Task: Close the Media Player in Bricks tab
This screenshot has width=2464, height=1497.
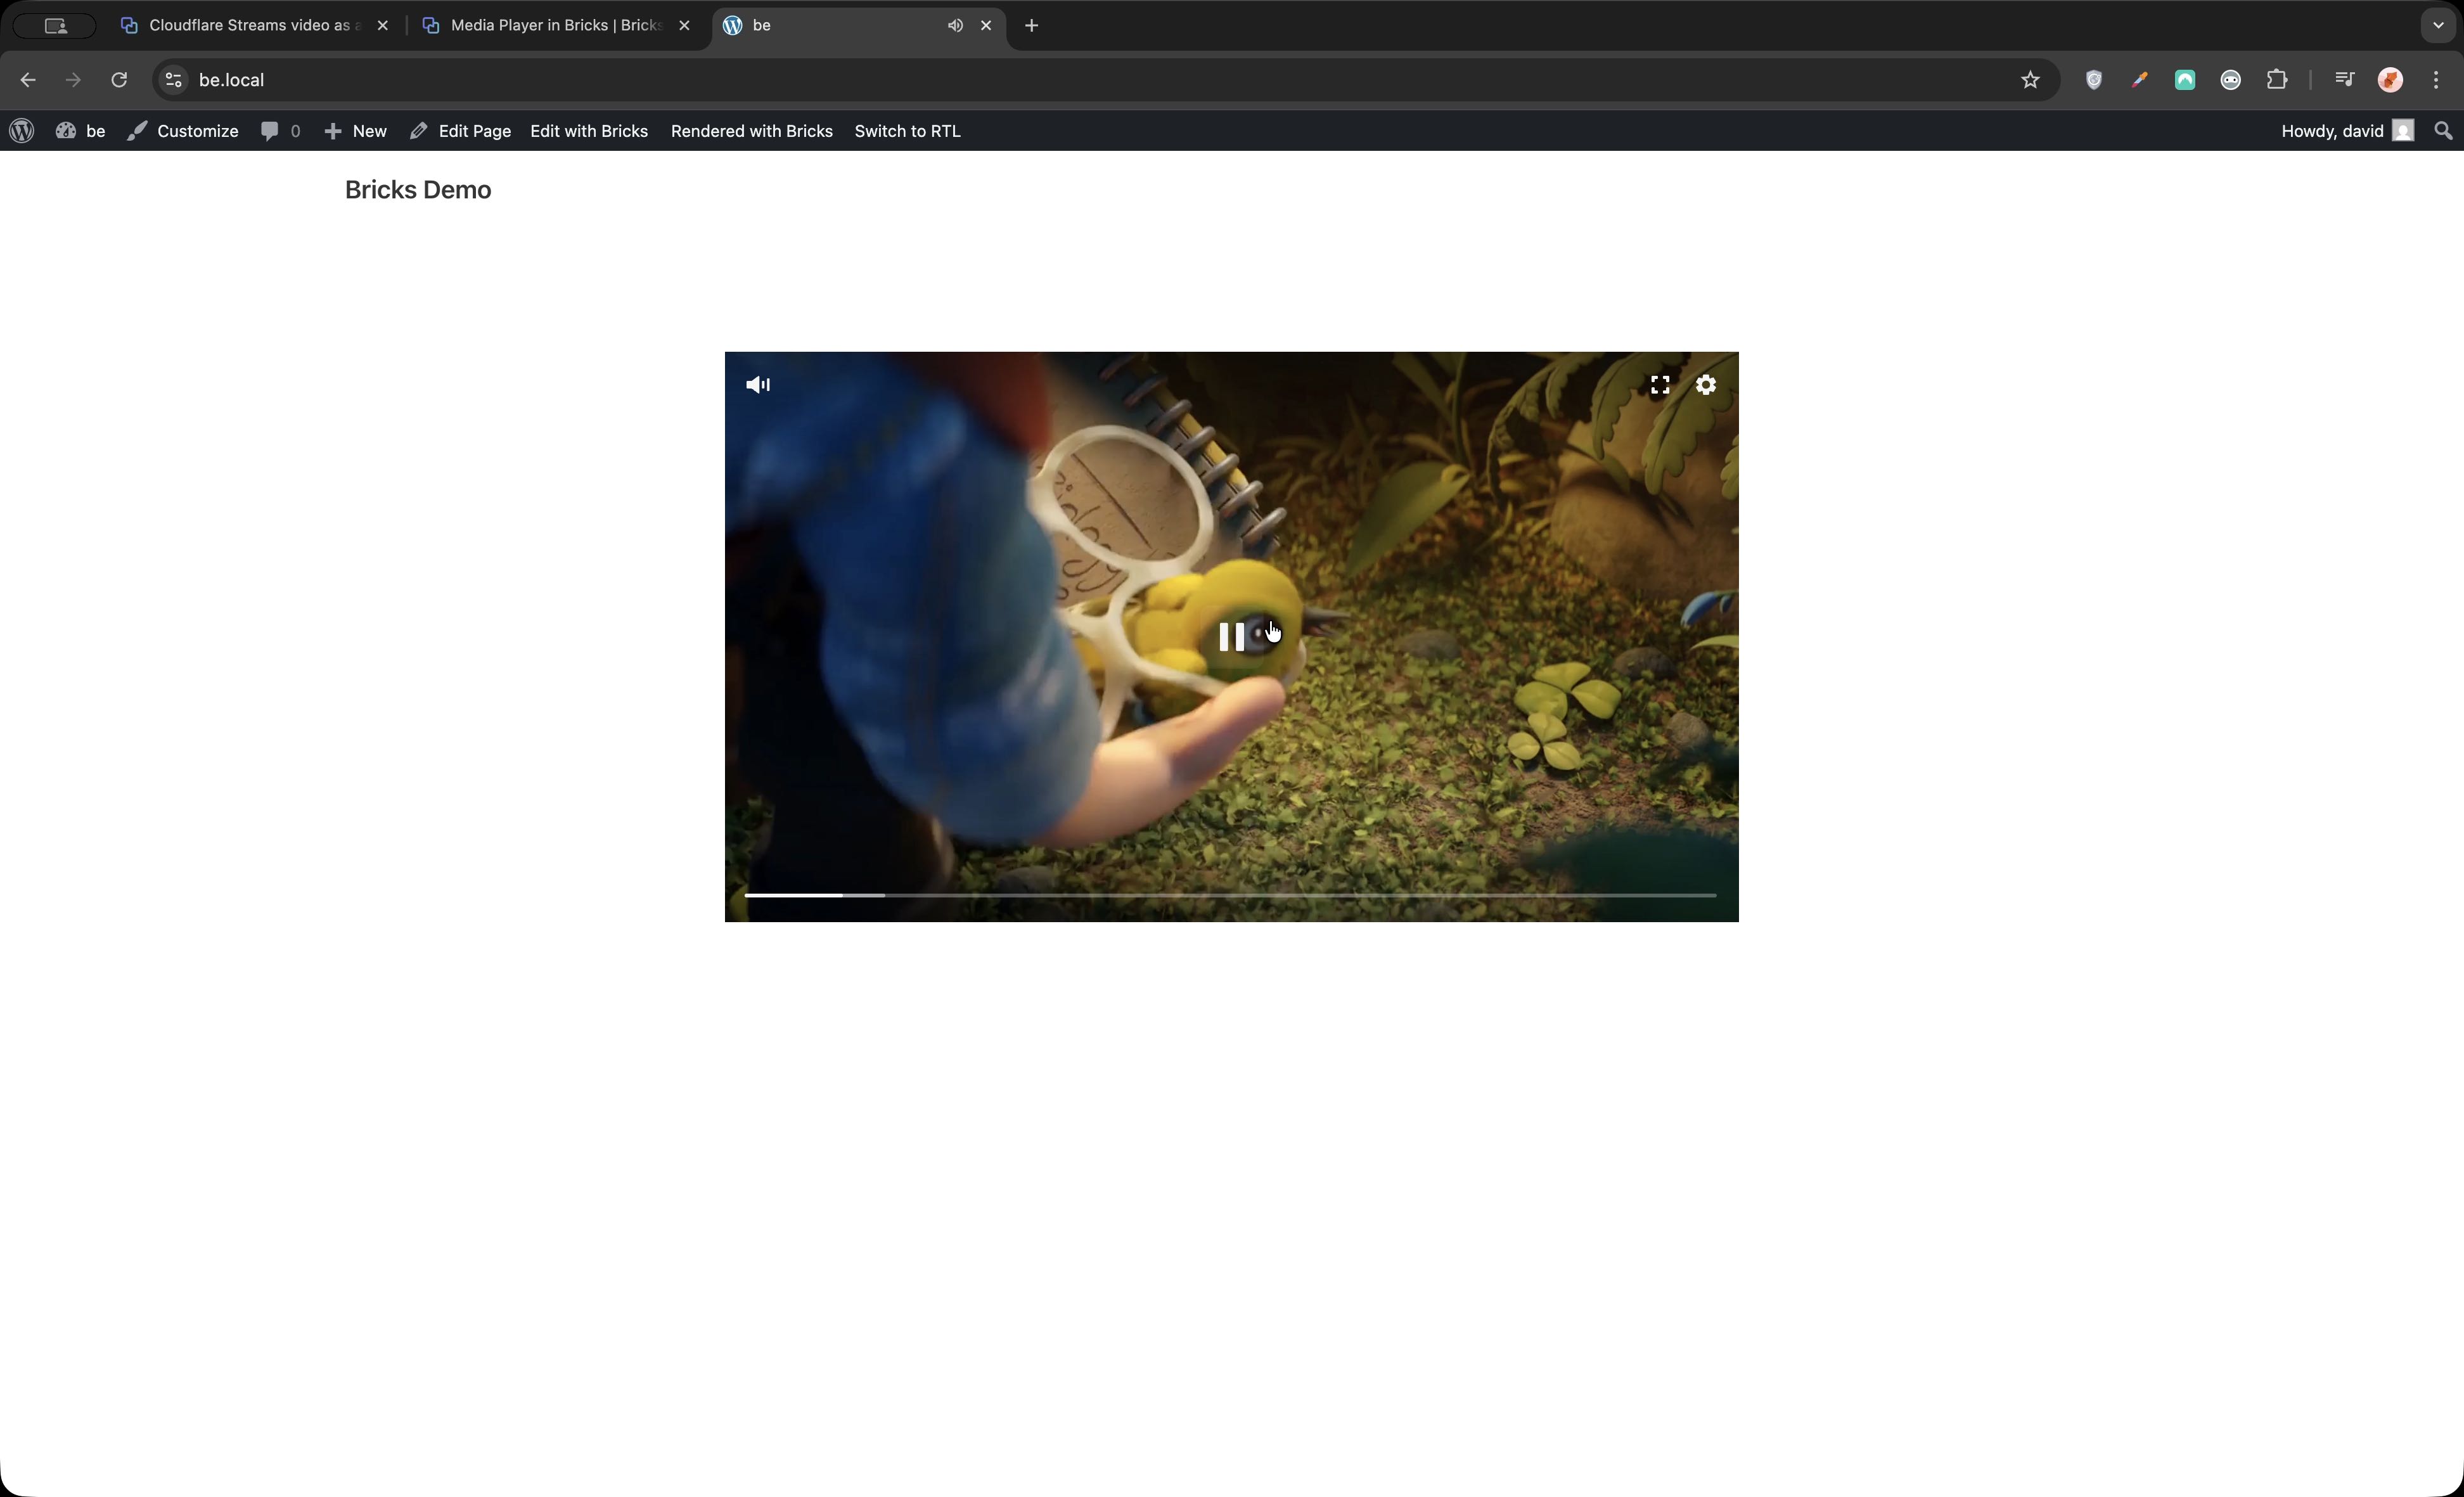Action: coord(684,25)
